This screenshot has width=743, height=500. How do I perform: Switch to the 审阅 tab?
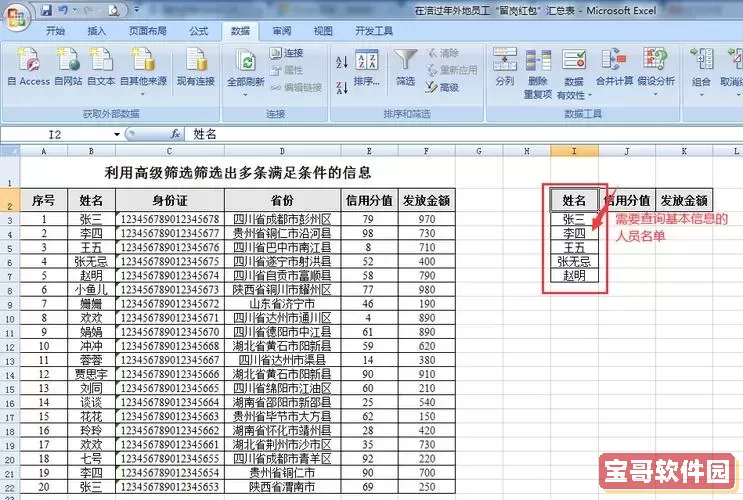click(282, 31)
